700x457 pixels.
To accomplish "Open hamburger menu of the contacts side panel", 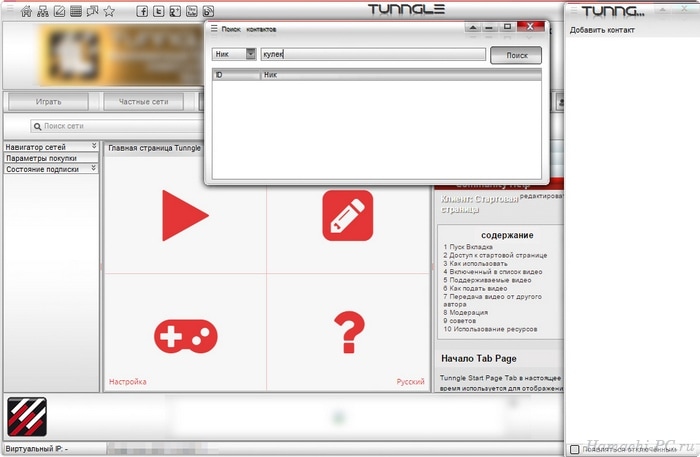I will pyautogui.click(x=574, y=10).
